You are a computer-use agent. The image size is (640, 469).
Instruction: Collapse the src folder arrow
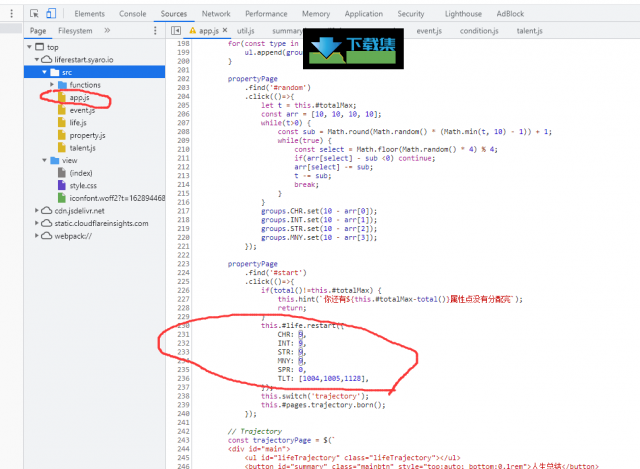[44, 72]
